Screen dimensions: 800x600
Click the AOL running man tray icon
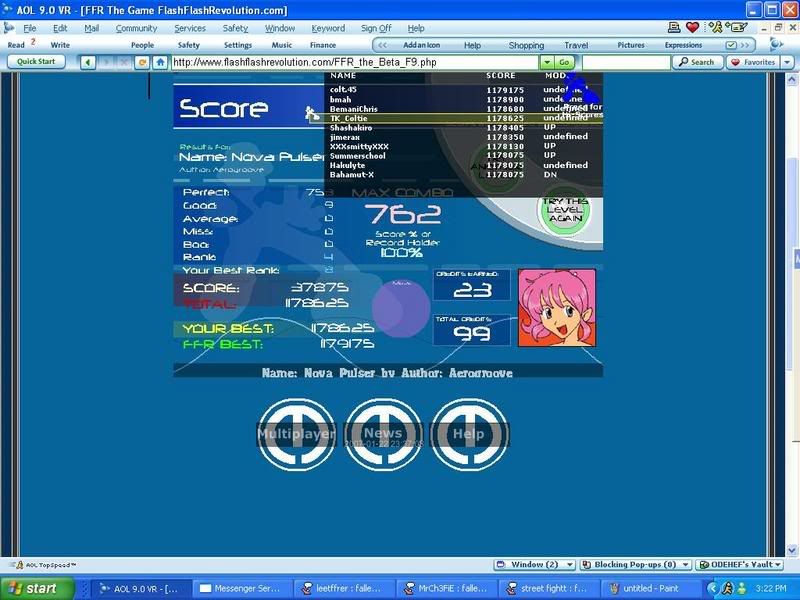[728, 588]
